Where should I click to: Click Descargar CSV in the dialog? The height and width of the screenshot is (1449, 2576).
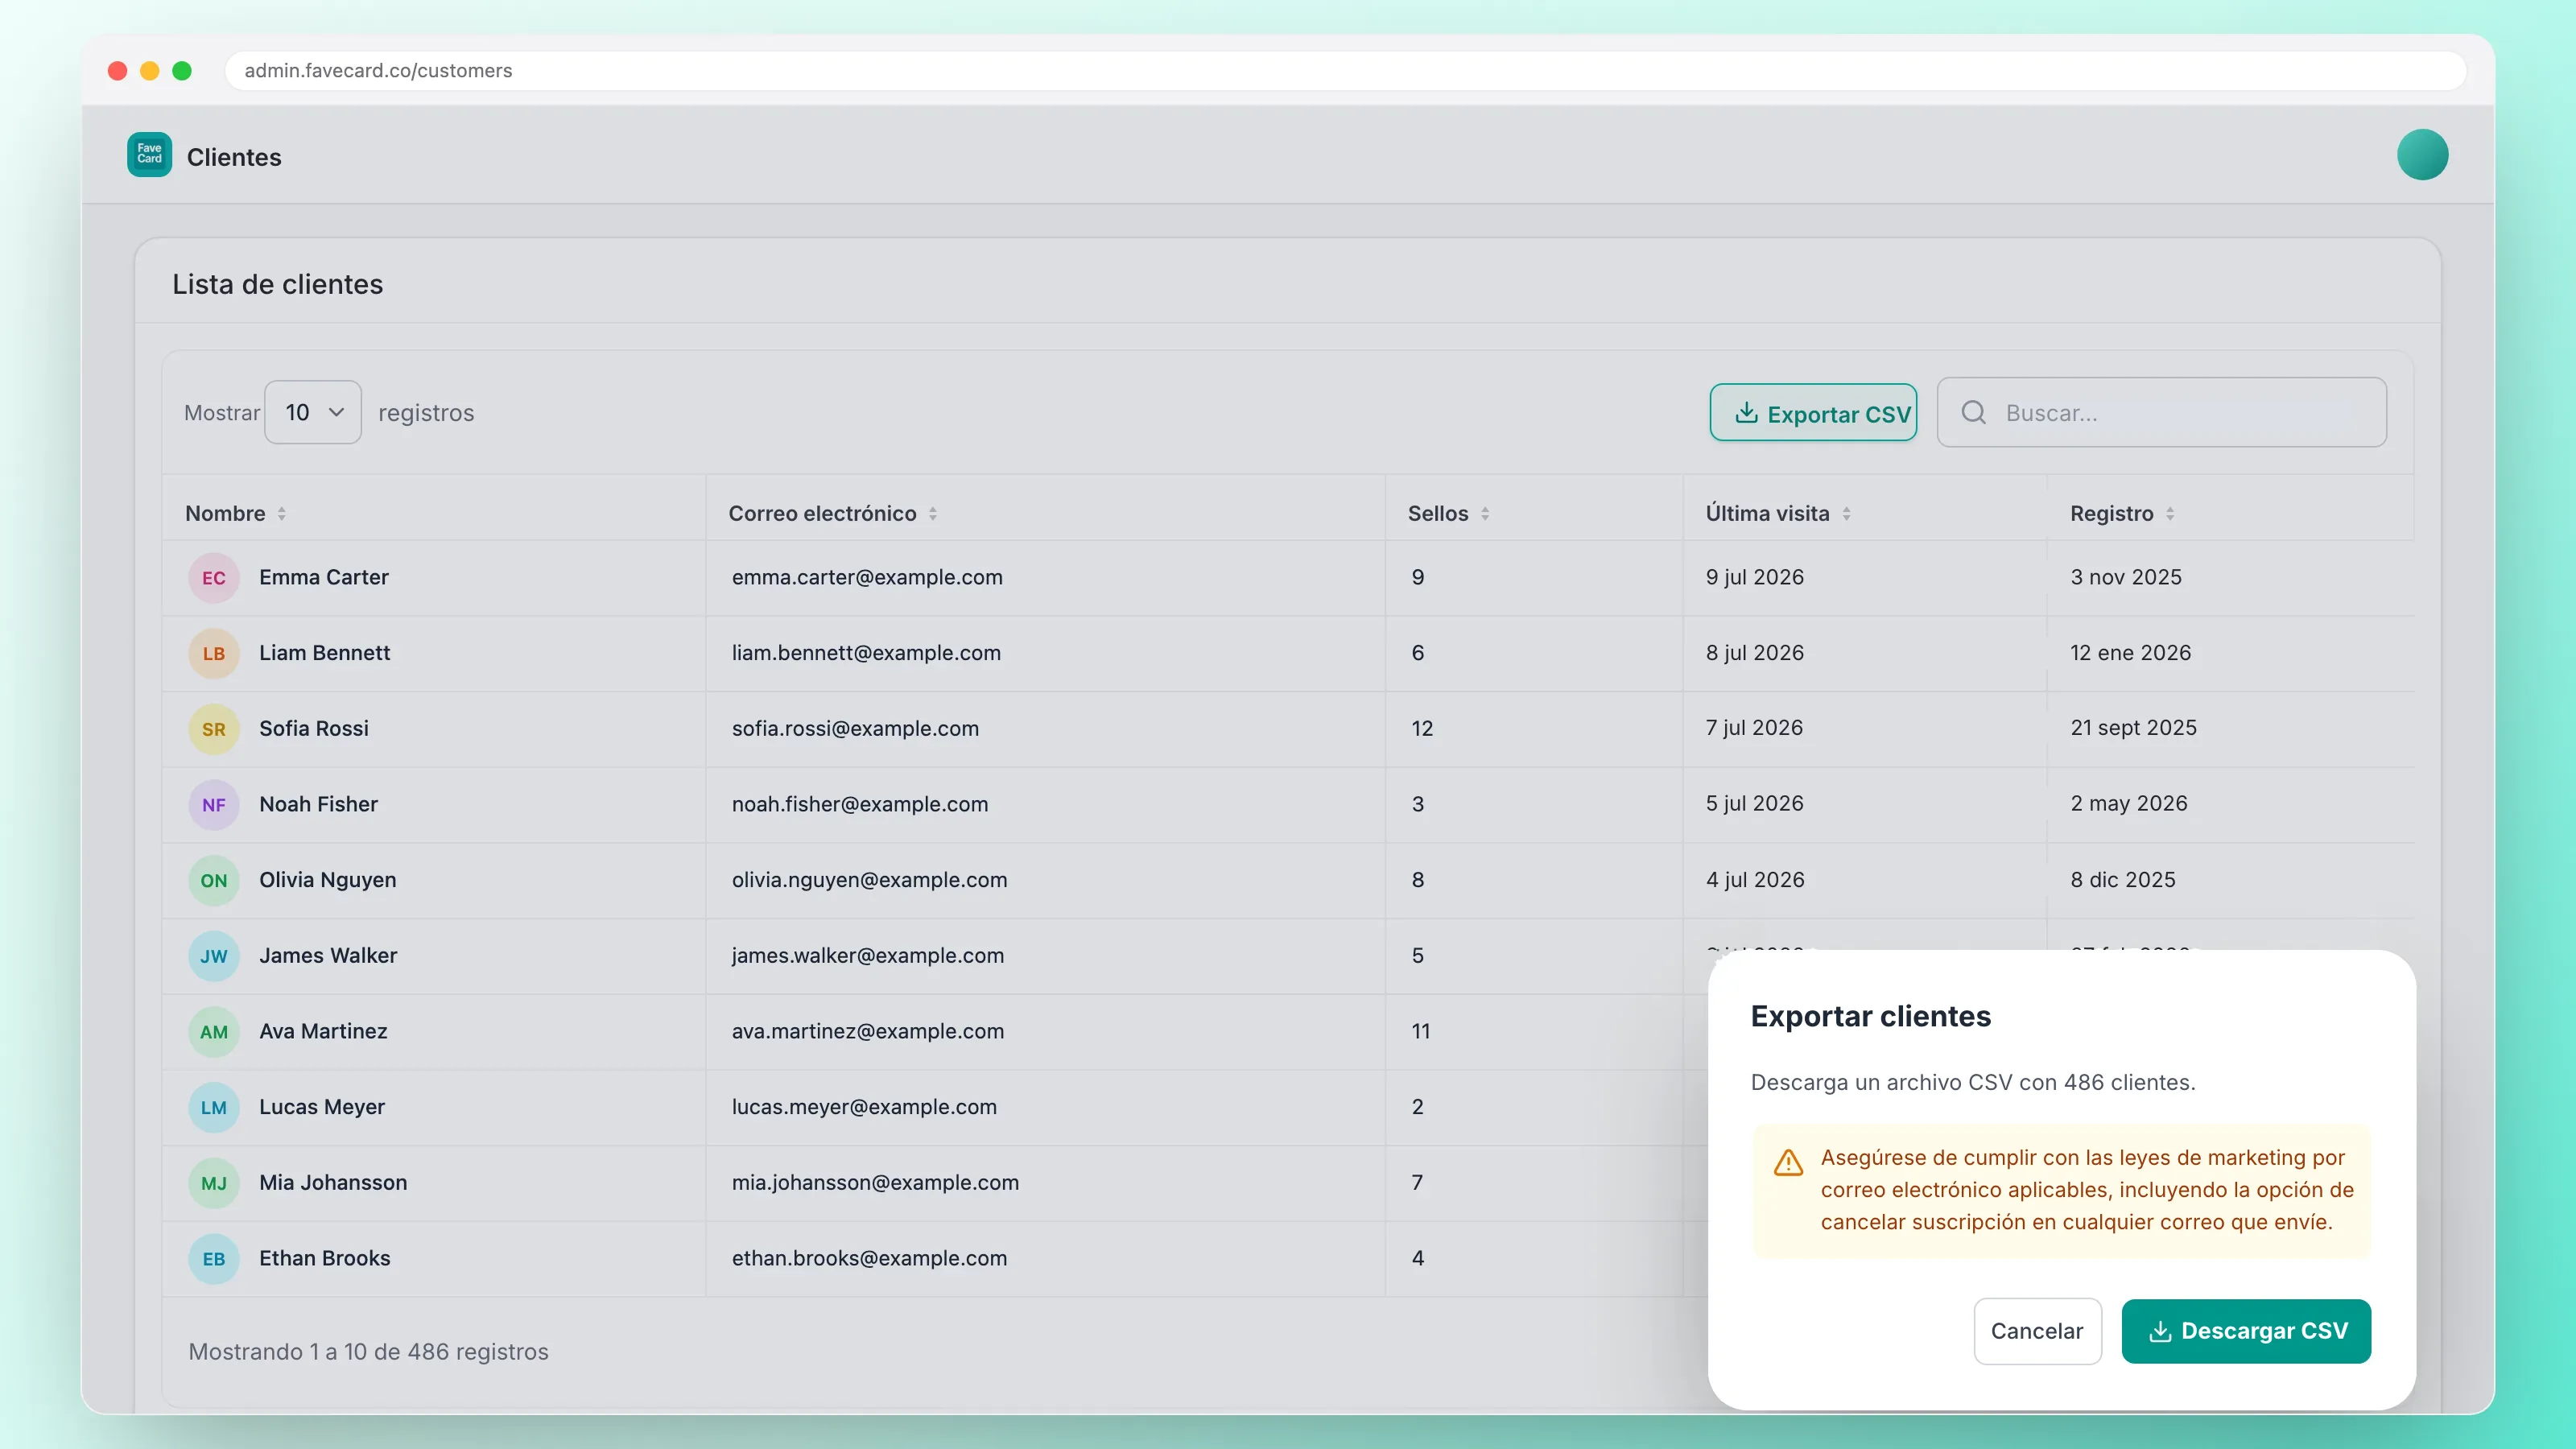(2246, 1331)
